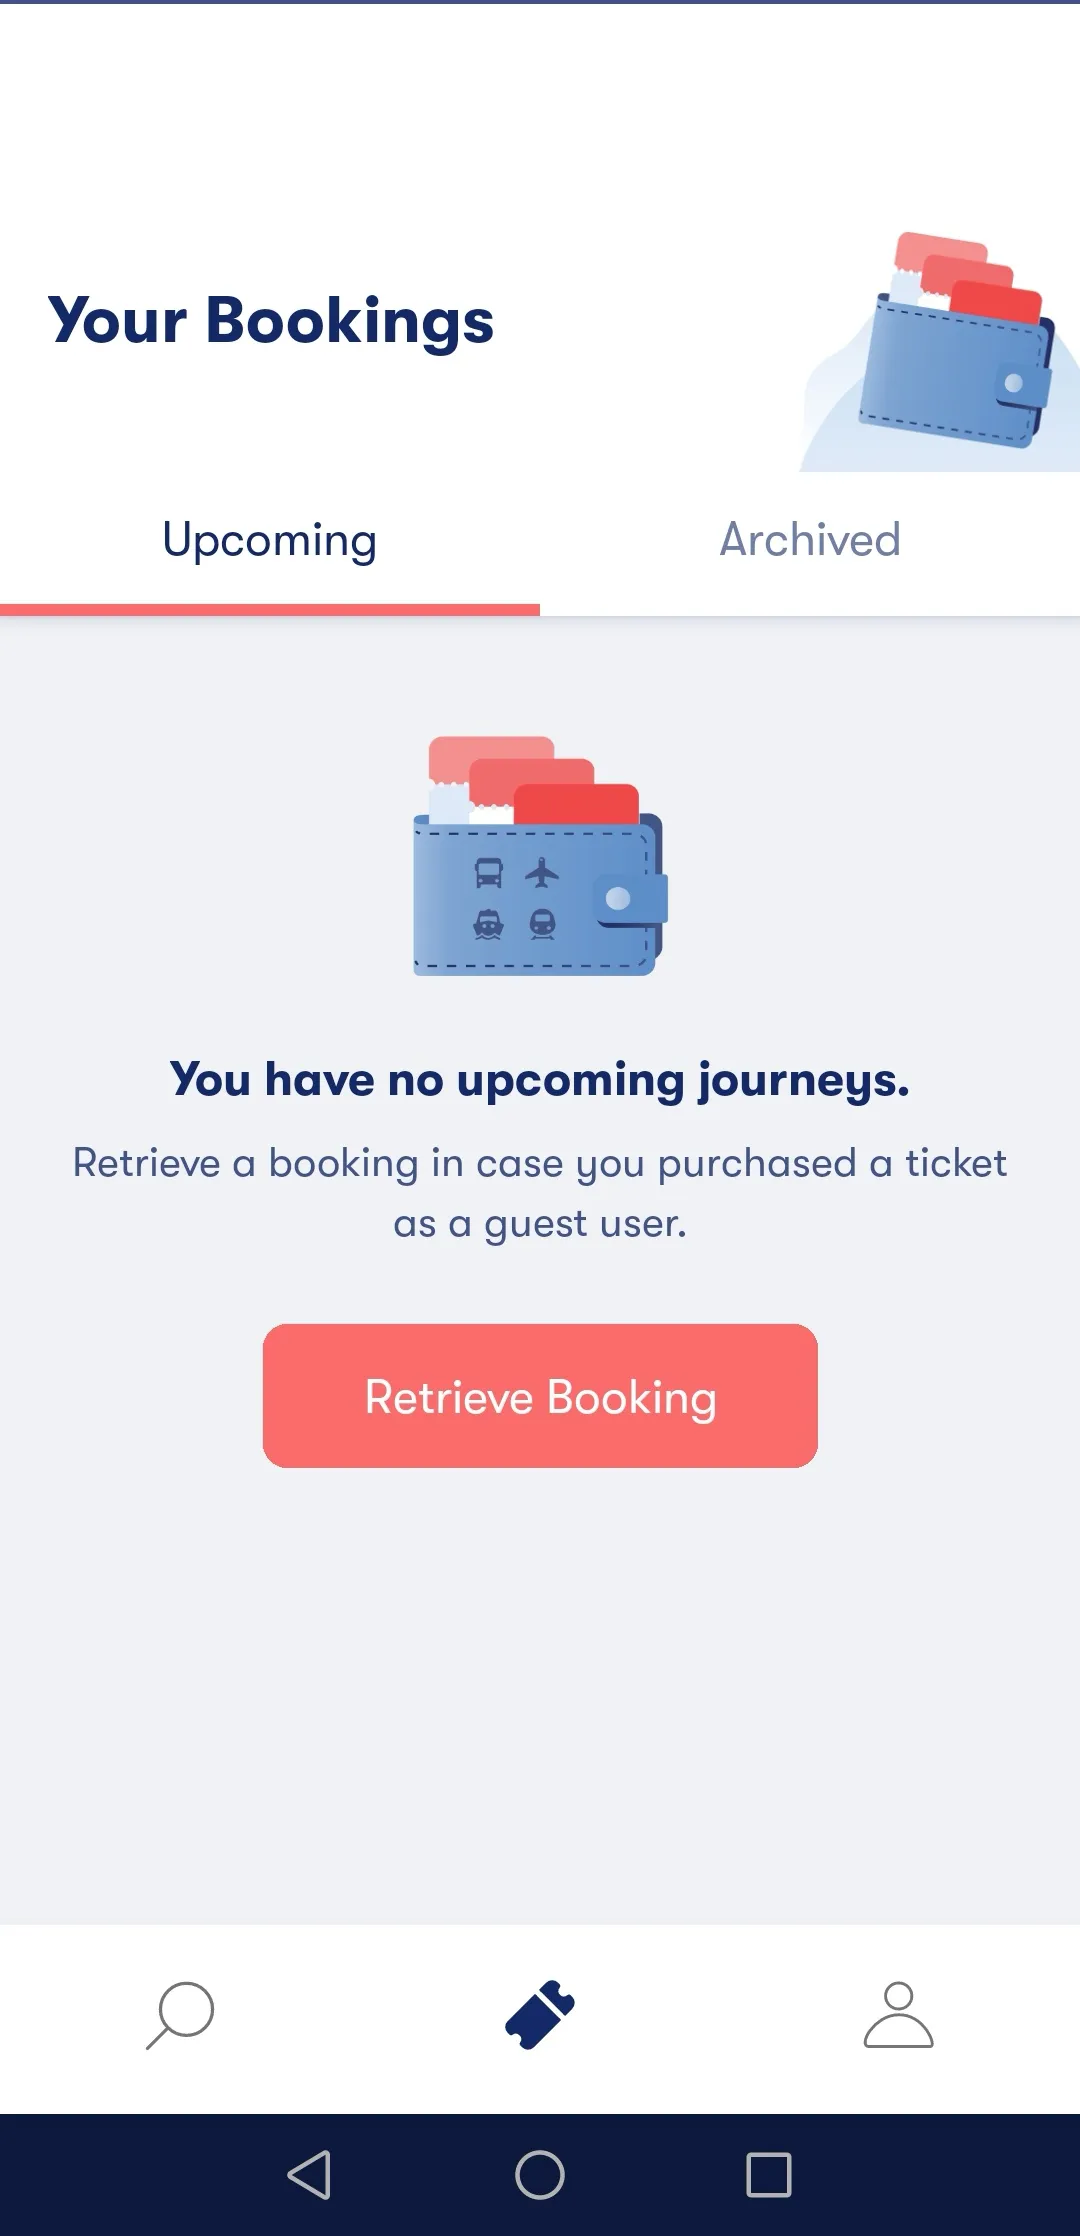The height and width of the screenshot is (2236, 1080).
Task: Open recent apps with the square button
Action: click(768, 2175)
